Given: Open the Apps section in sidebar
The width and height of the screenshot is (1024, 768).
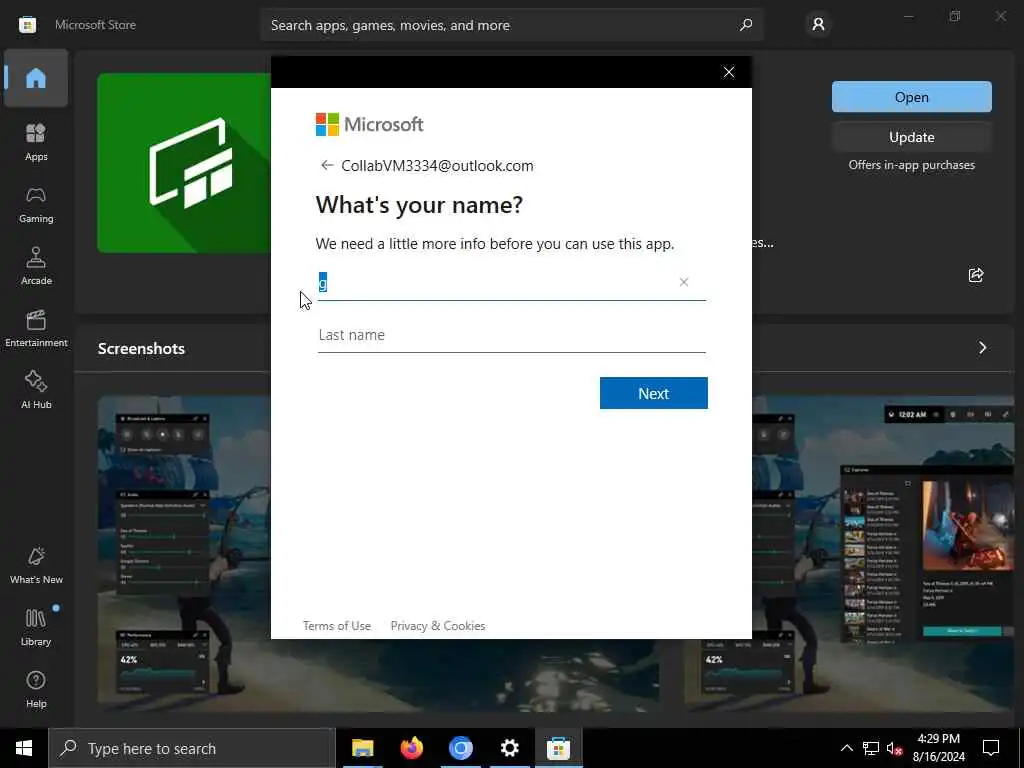Looking at the screenshot, I should click(x=36, y=142).
